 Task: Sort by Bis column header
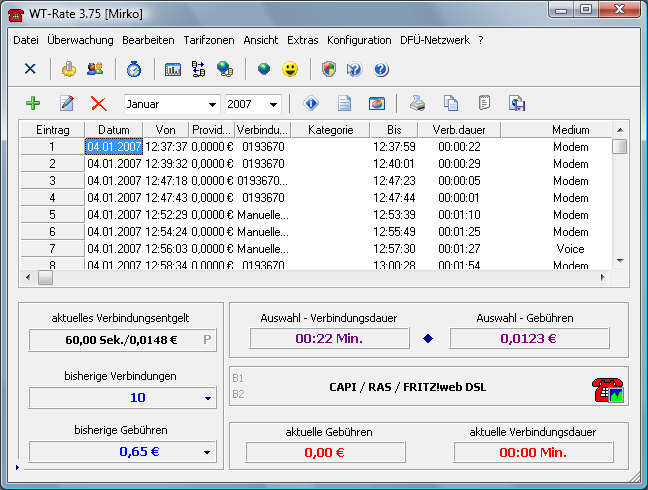[394, 130]
